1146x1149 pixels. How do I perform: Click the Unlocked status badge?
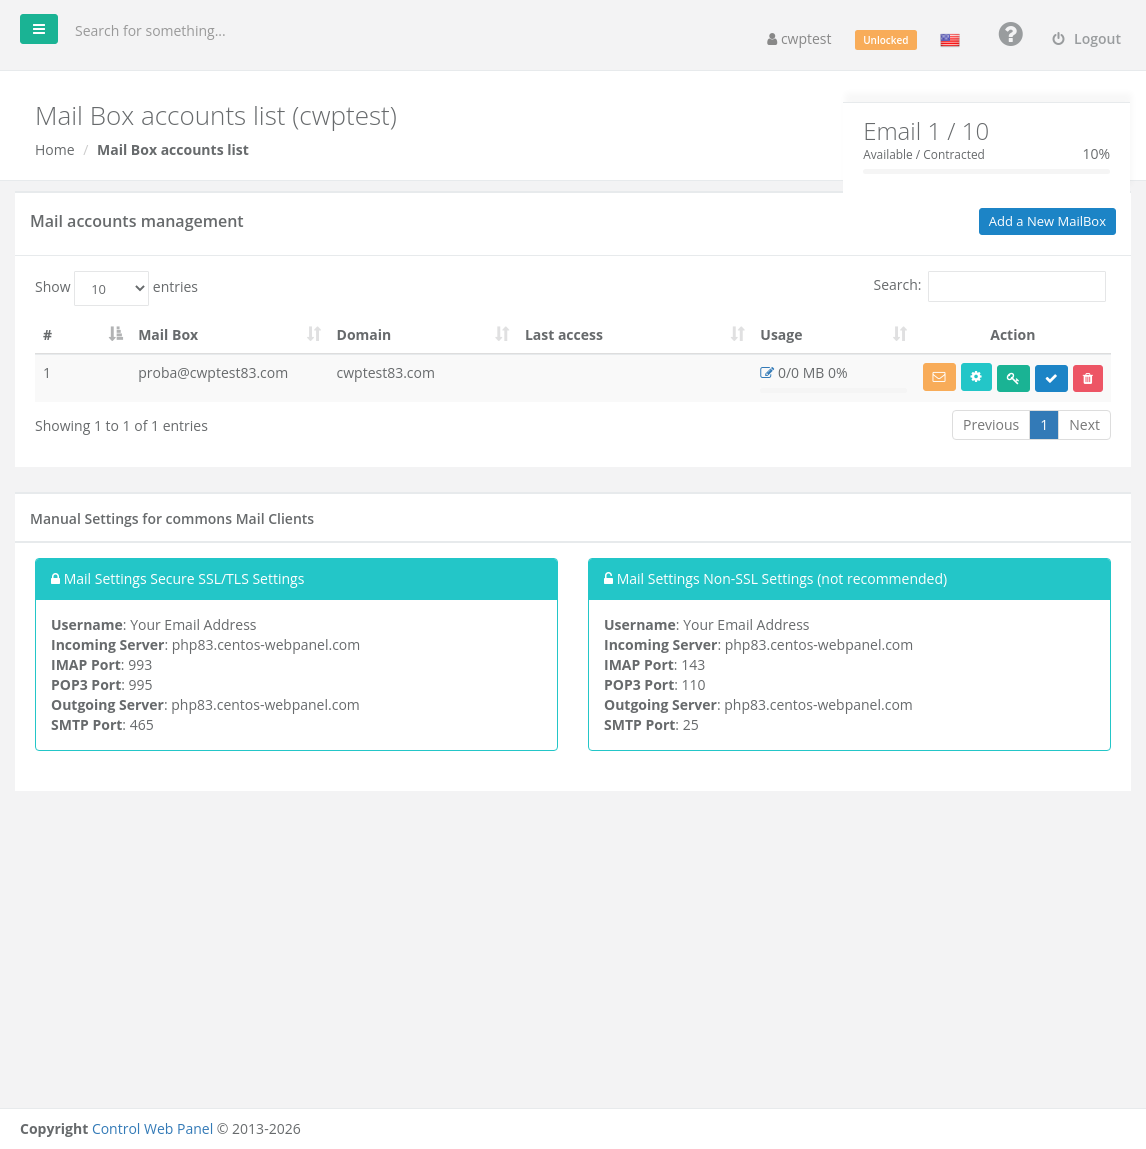(885, 40)
